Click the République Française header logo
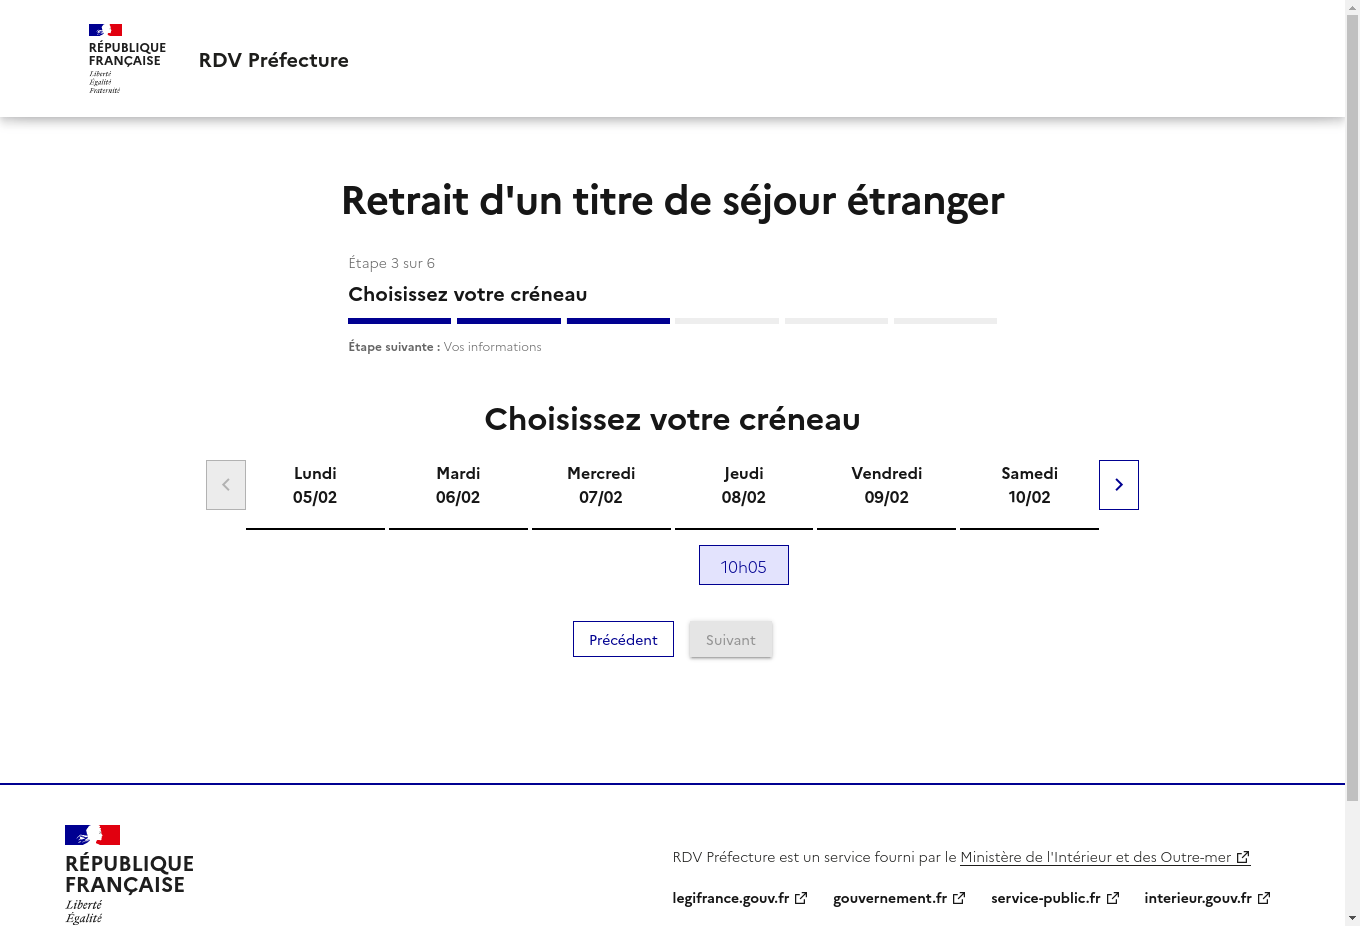The image size is (1360, 926). 127,59
